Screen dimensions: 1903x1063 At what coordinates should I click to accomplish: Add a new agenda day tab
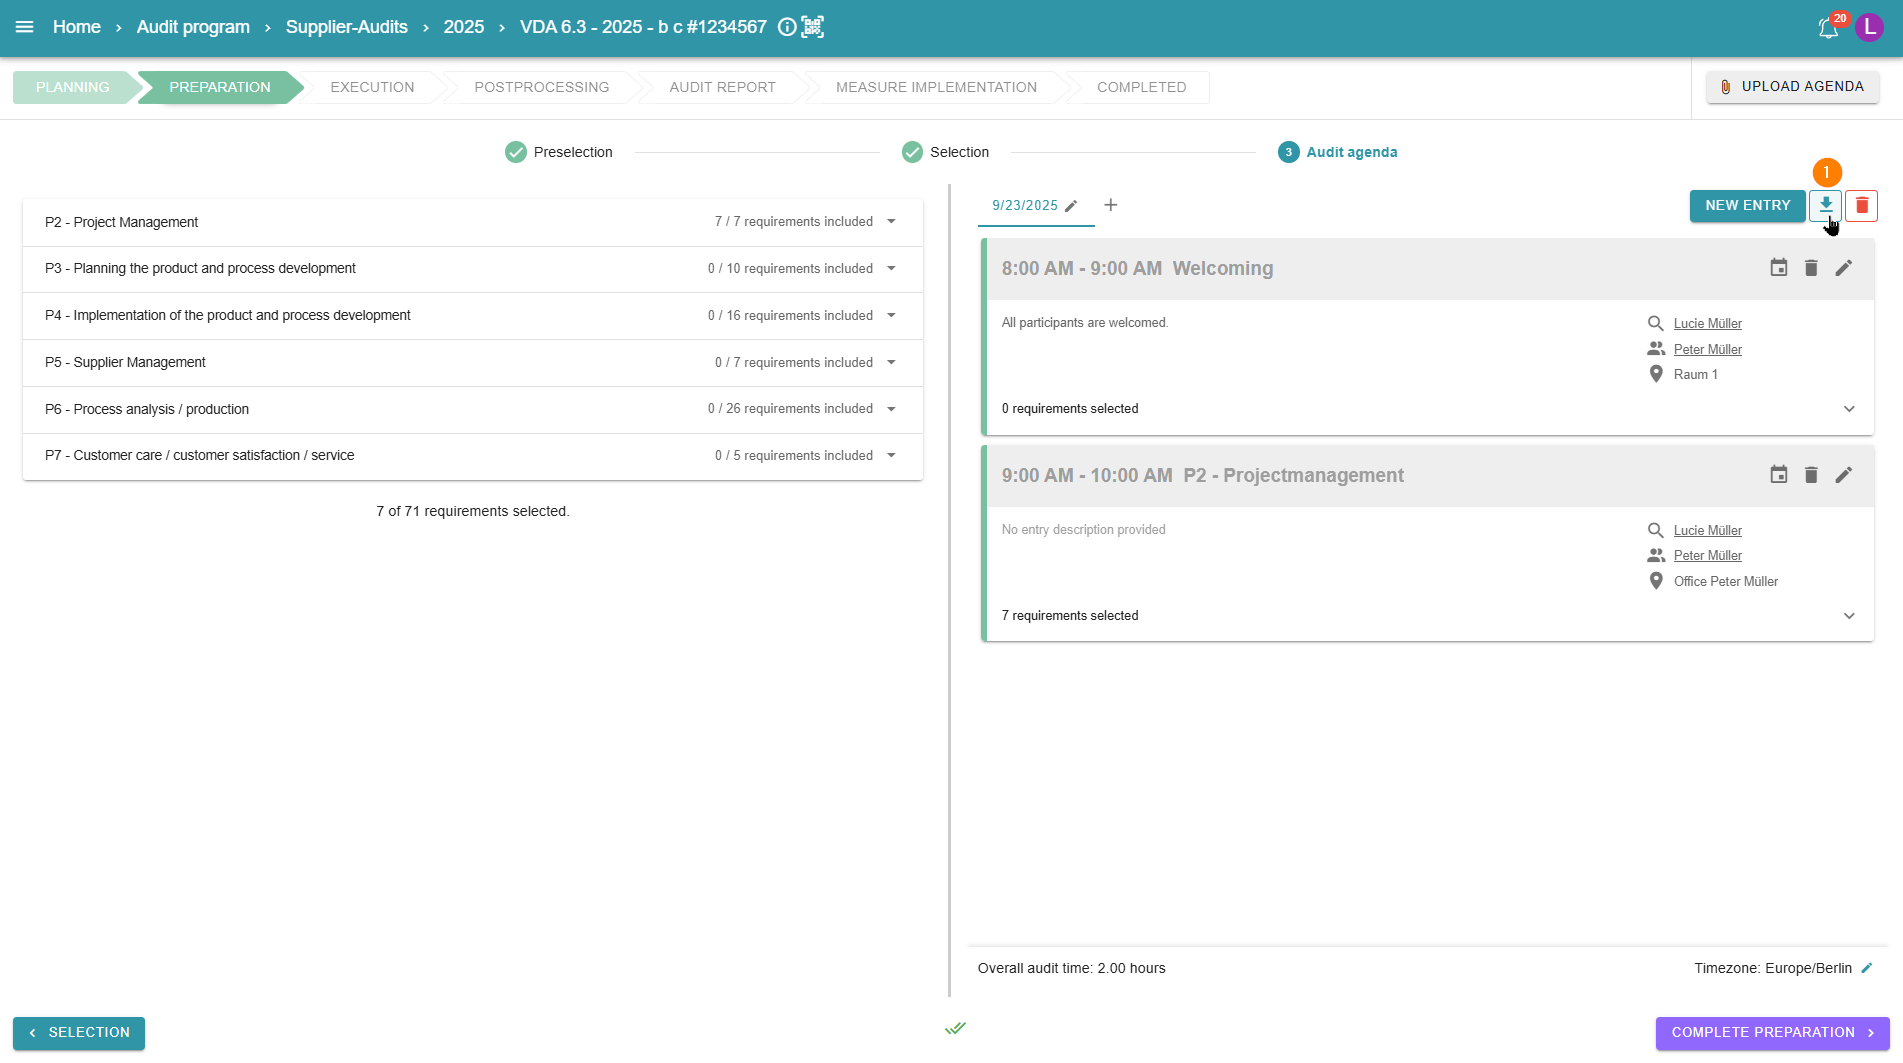tap(1110, 205)
